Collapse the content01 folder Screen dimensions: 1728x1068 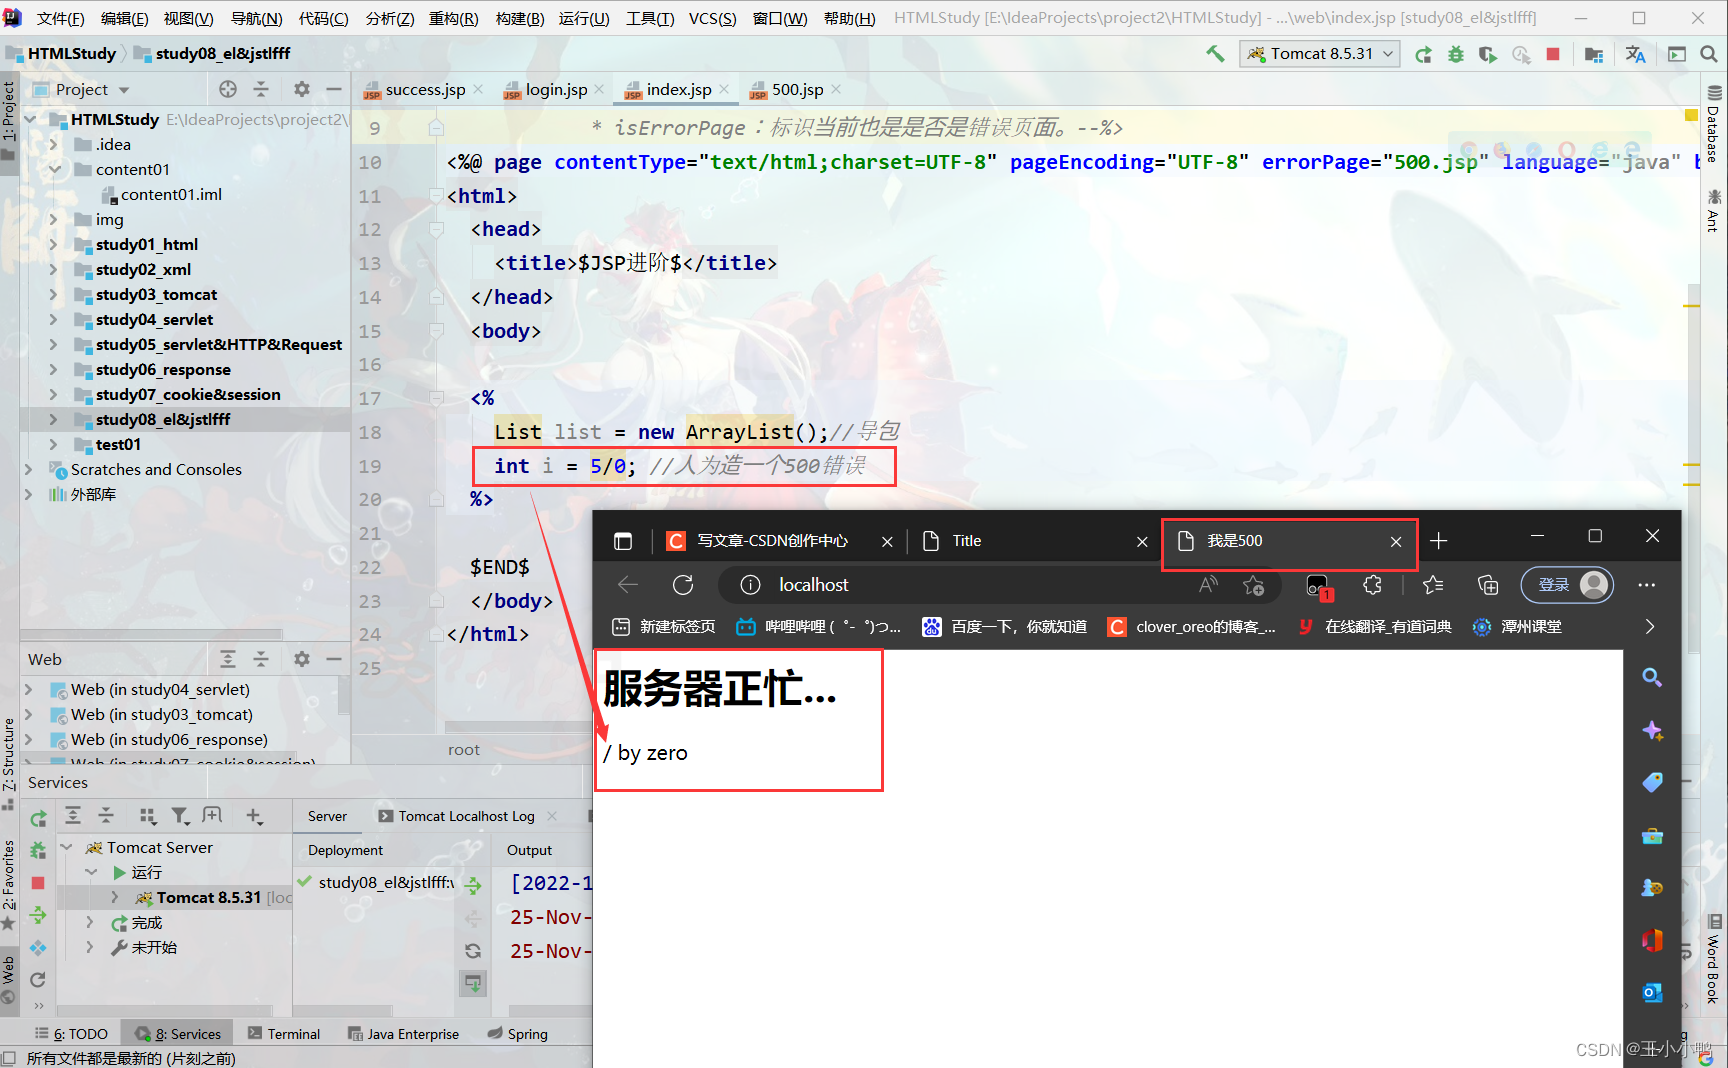pyautogui.click(x=54, y=169)
